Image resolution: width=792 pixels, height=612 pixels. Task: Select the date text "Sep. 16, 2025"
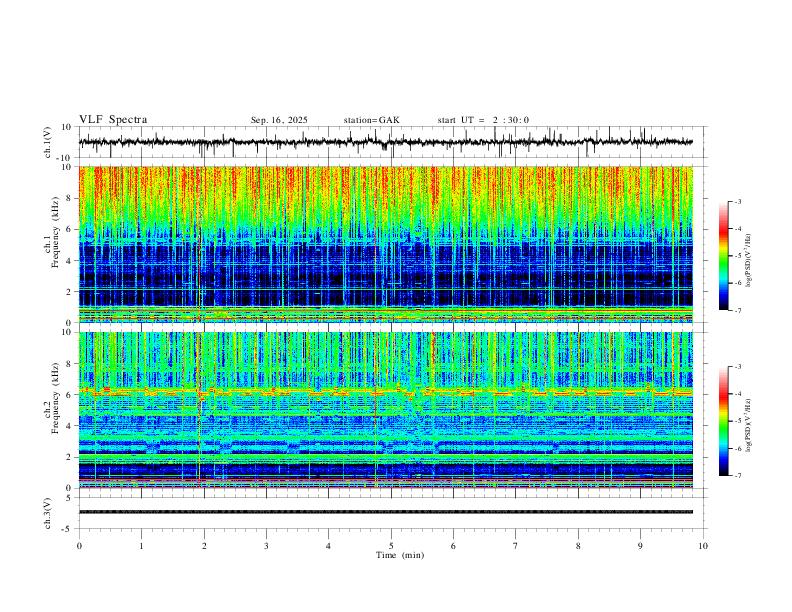(x=279, y=120)
